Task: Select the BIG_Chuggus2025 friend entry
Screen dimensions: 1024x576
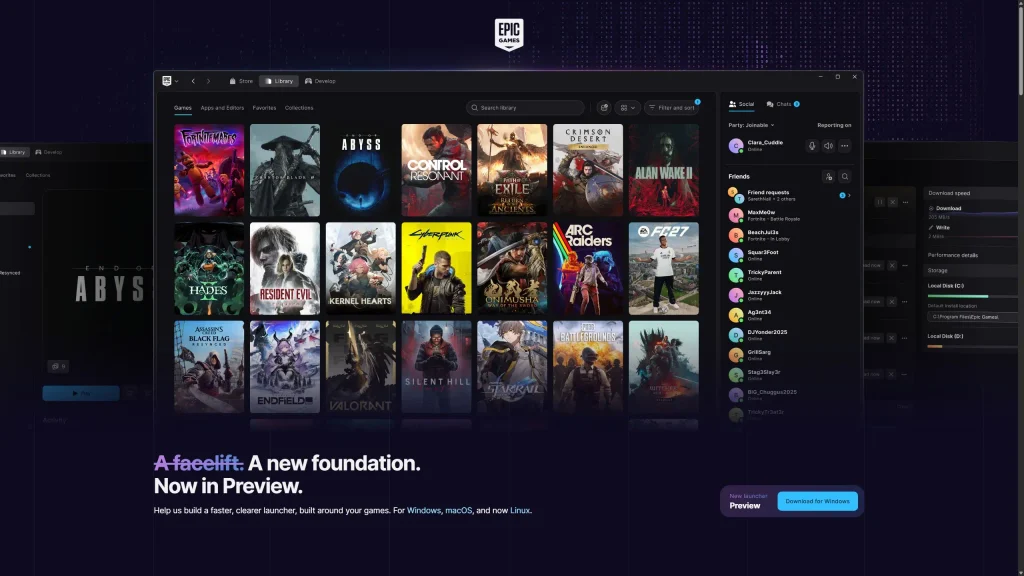Action: point(790,394)
